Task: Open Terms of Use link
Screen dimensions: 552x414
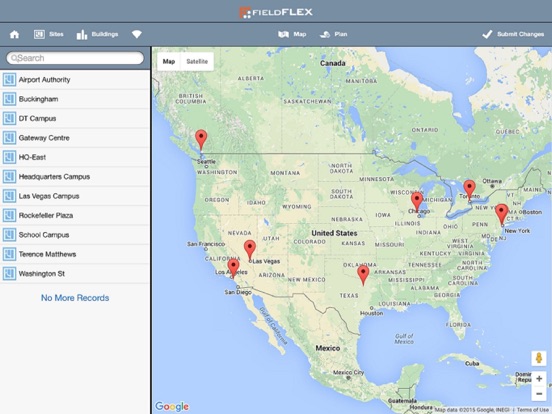Action: coord(534,410)
